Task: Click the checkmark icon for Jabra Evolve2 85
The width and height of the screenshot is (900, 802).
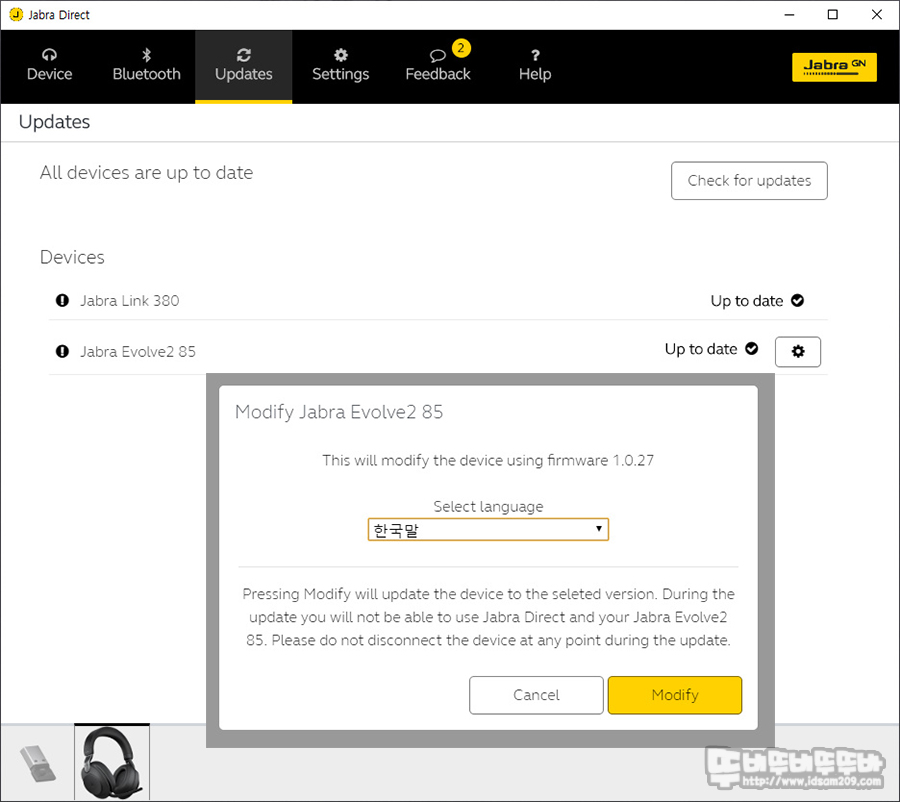Action: pos(751,348)
